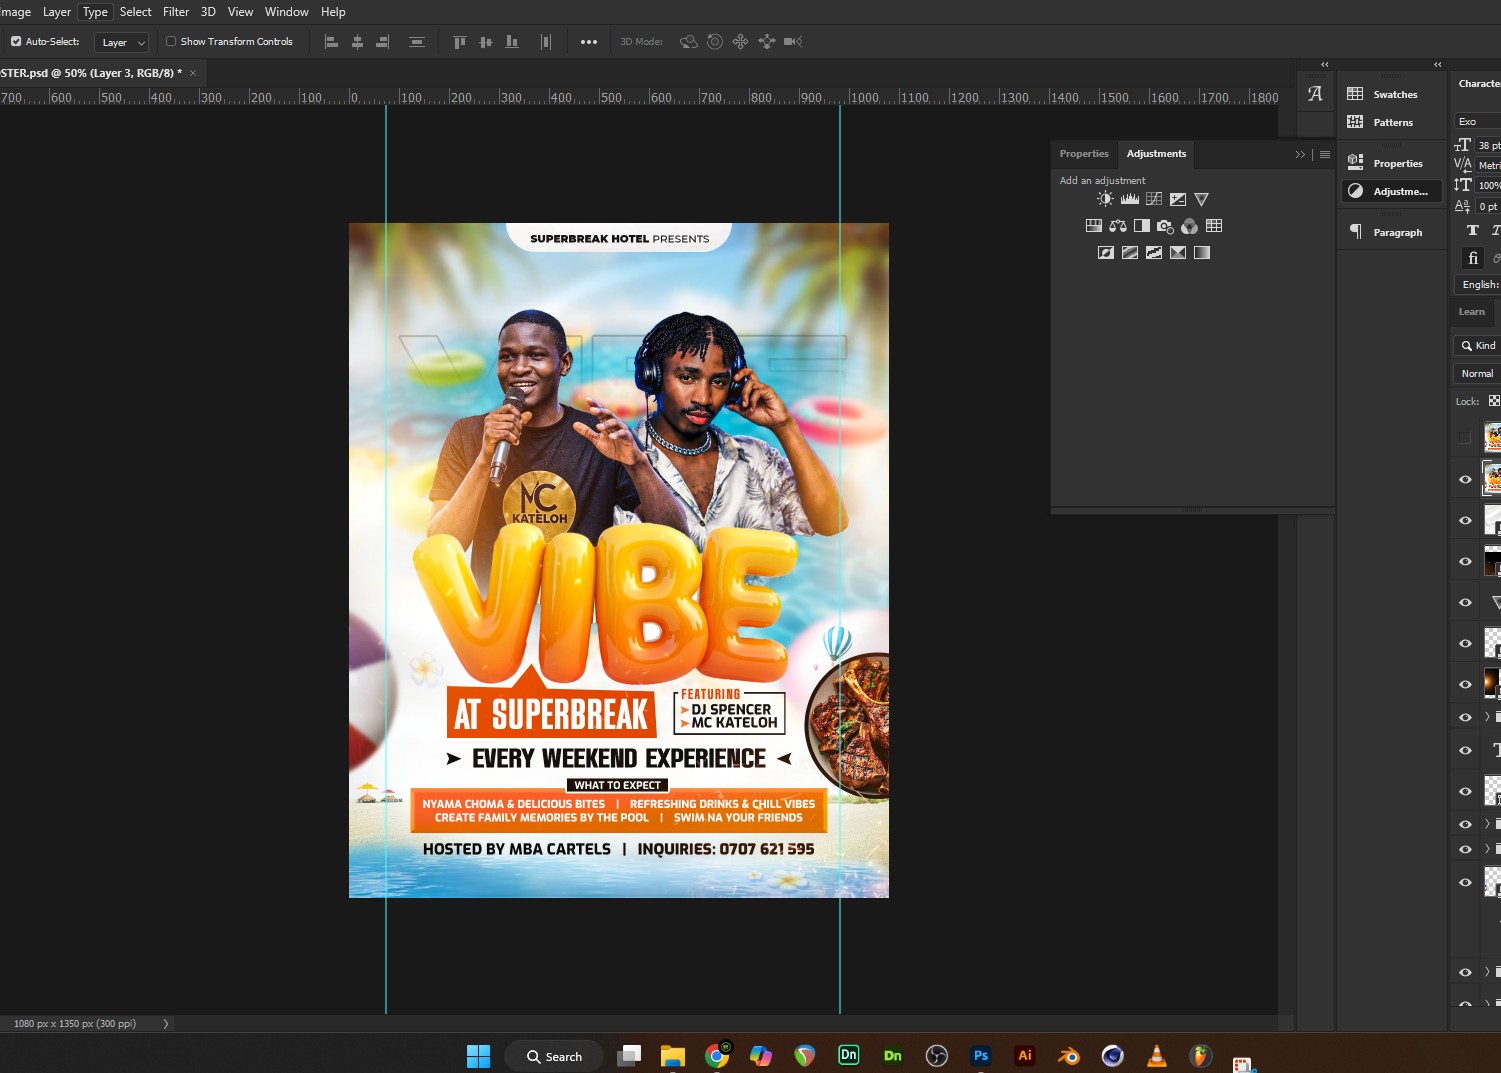
Task: Add a Posterize adjustment layer
Action: tap(1130, 253)
